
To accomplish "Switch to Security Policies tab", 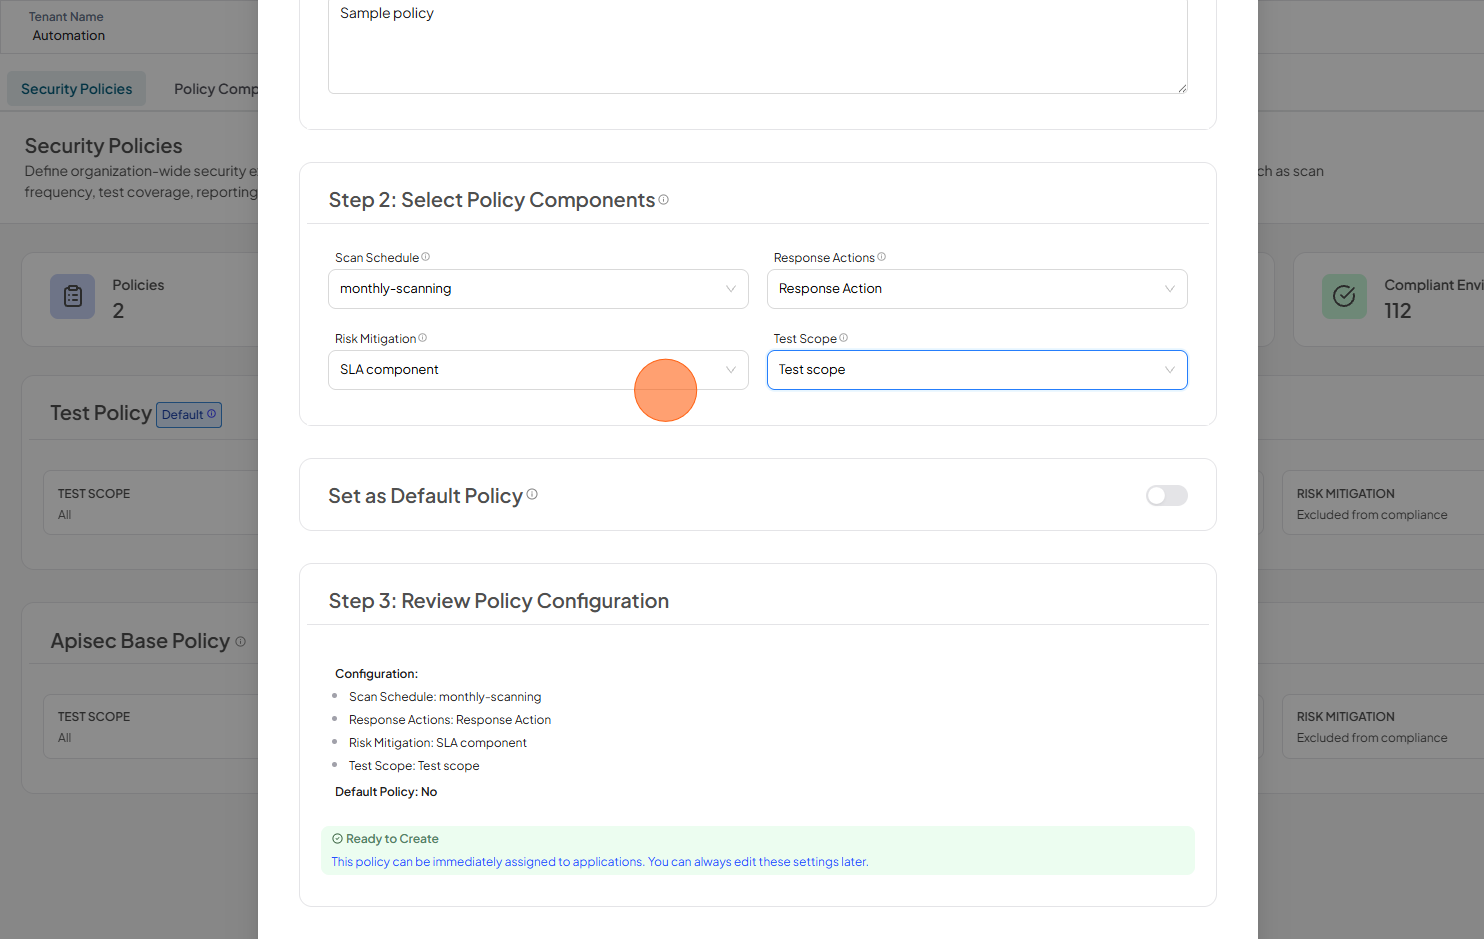I will [x=77, y=89].
